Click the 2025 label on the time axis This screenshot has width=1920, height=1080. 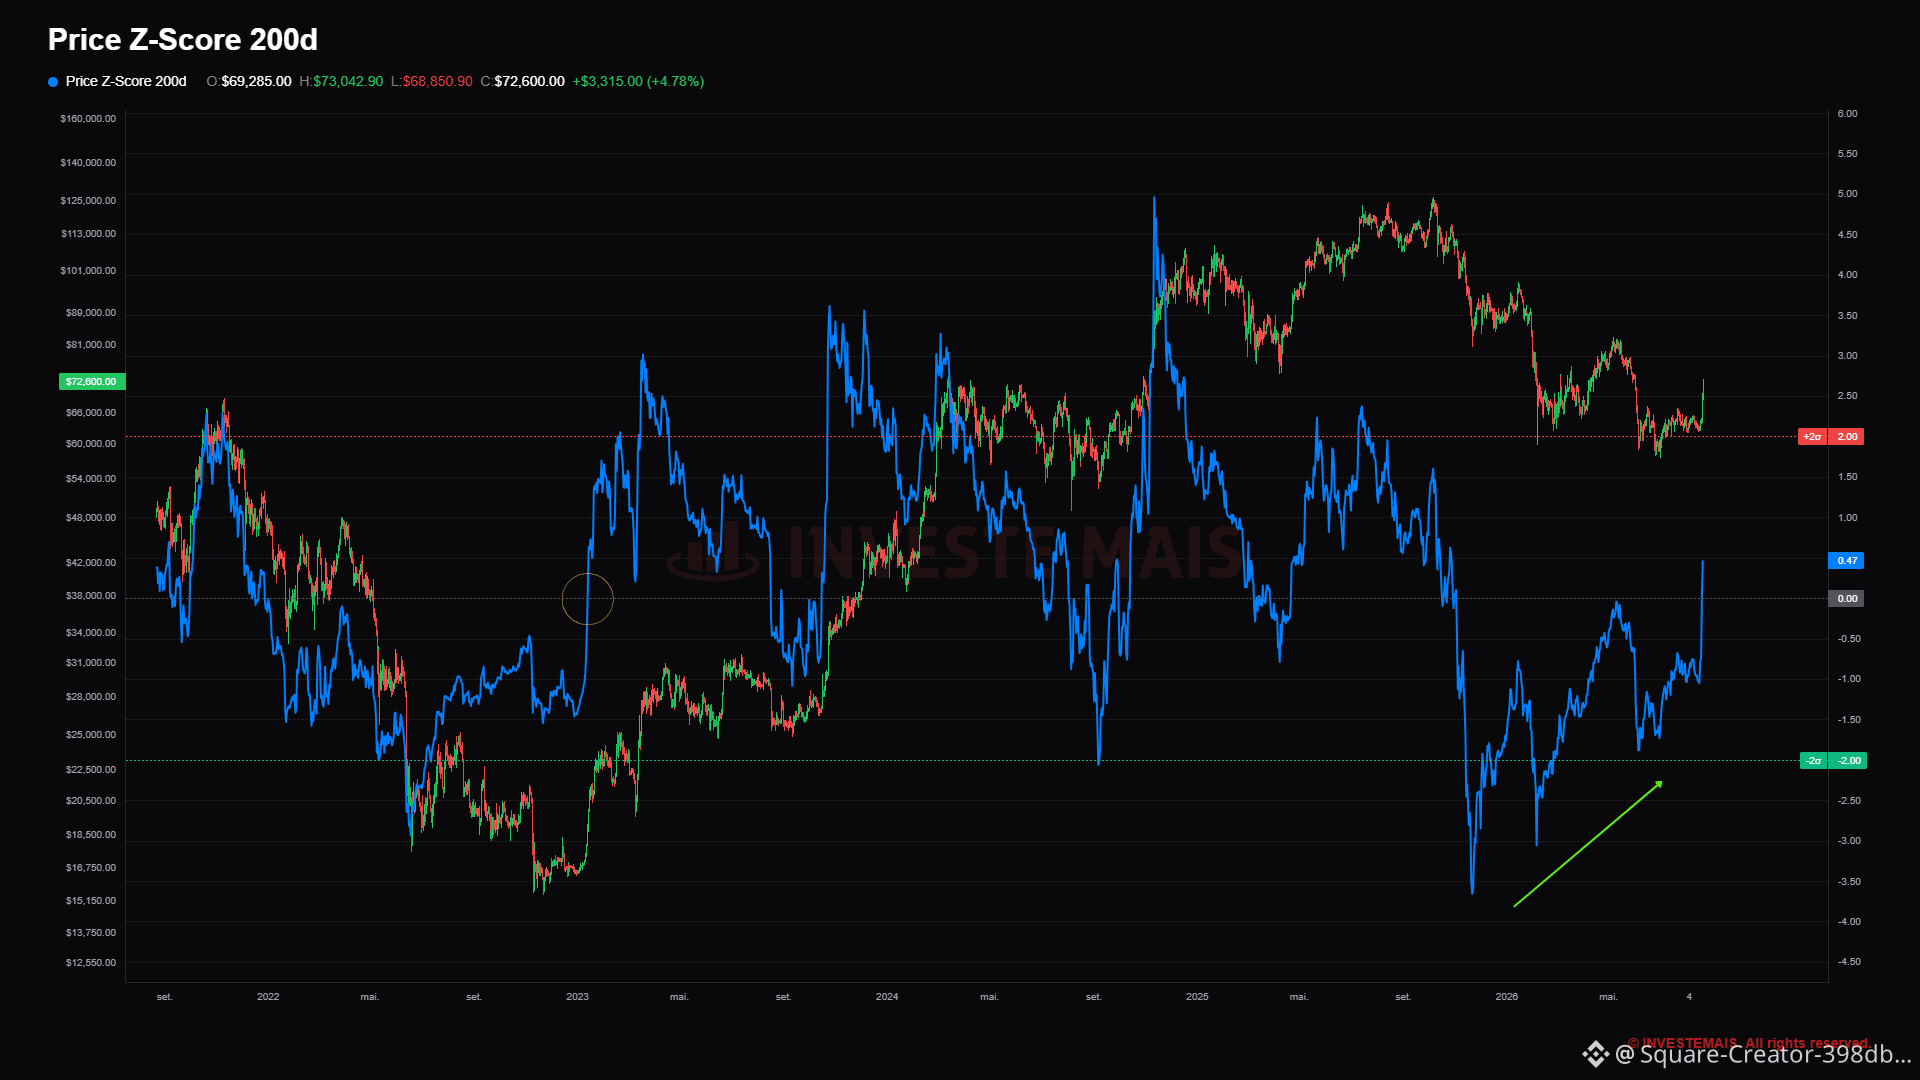(x=1197, y=997)
